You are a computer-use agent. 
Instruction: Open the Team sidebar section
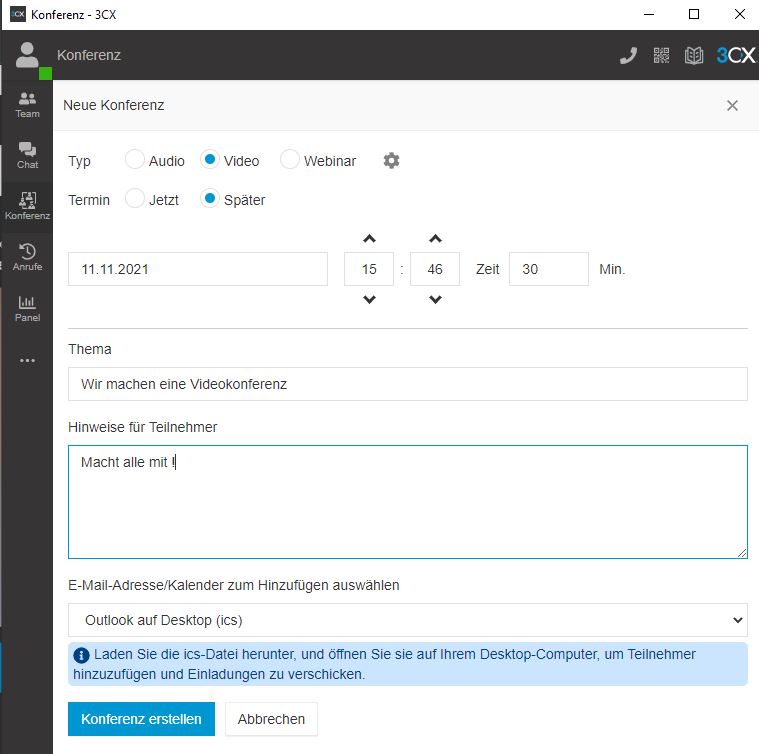[28, 106]
